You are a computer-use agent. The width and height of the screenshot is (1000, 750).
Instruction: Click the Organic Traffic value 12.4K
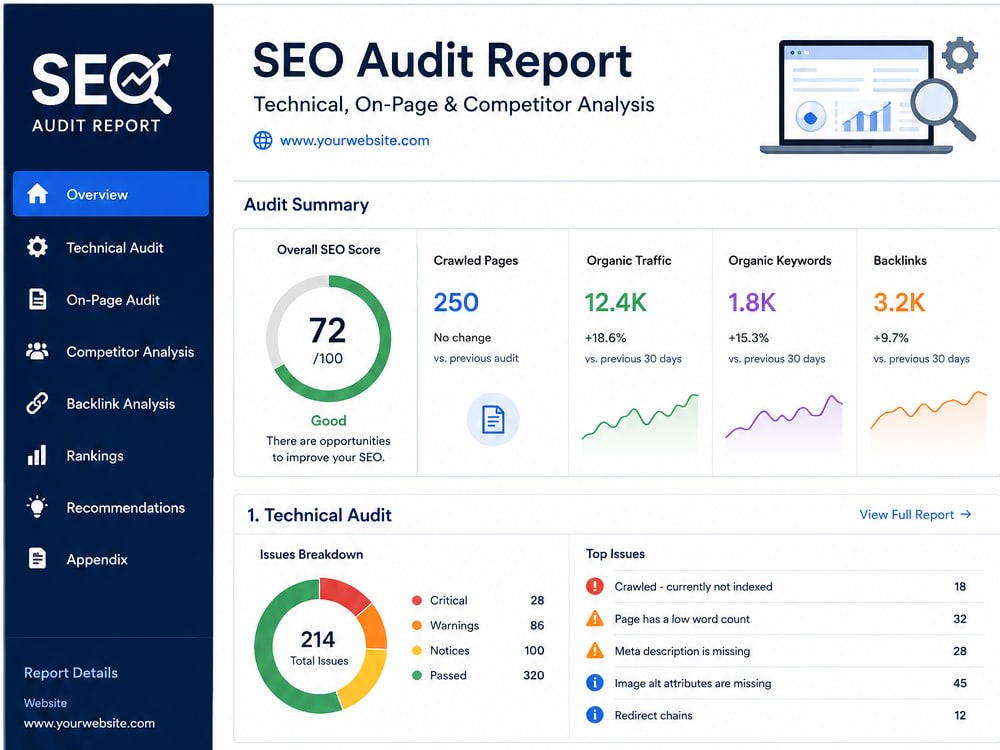pyautogui.click(x=616, y=302)
